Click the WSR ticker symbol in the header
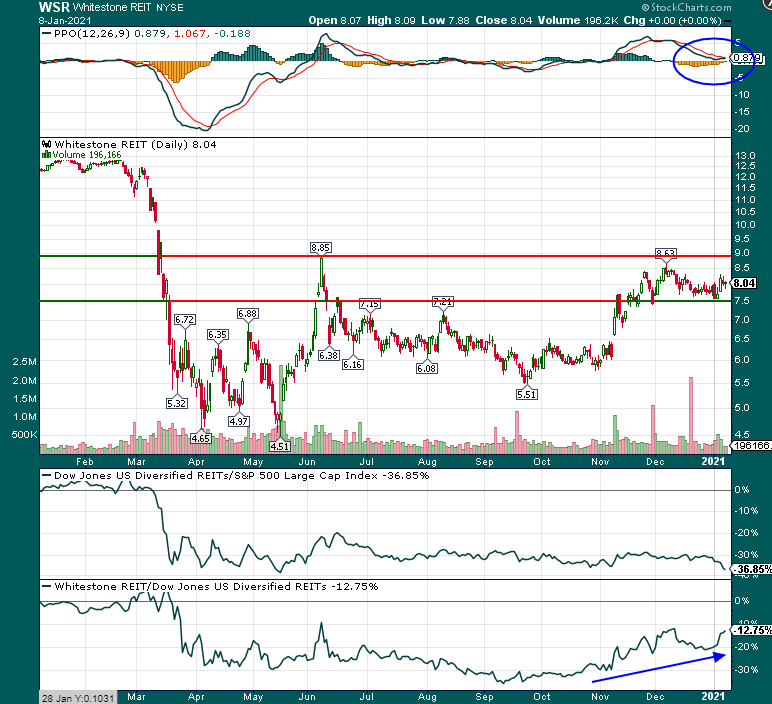This screenshot has width=772, height=704. pos(54,7)
